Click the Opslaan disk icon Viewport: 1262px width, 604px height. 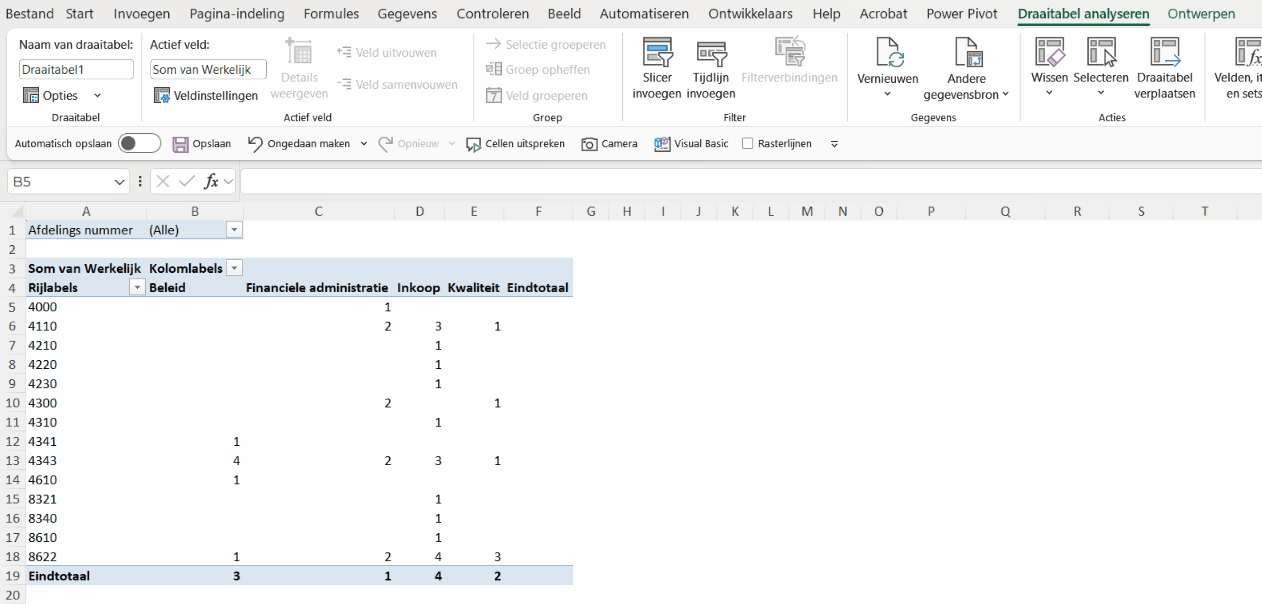click(181, 144)
